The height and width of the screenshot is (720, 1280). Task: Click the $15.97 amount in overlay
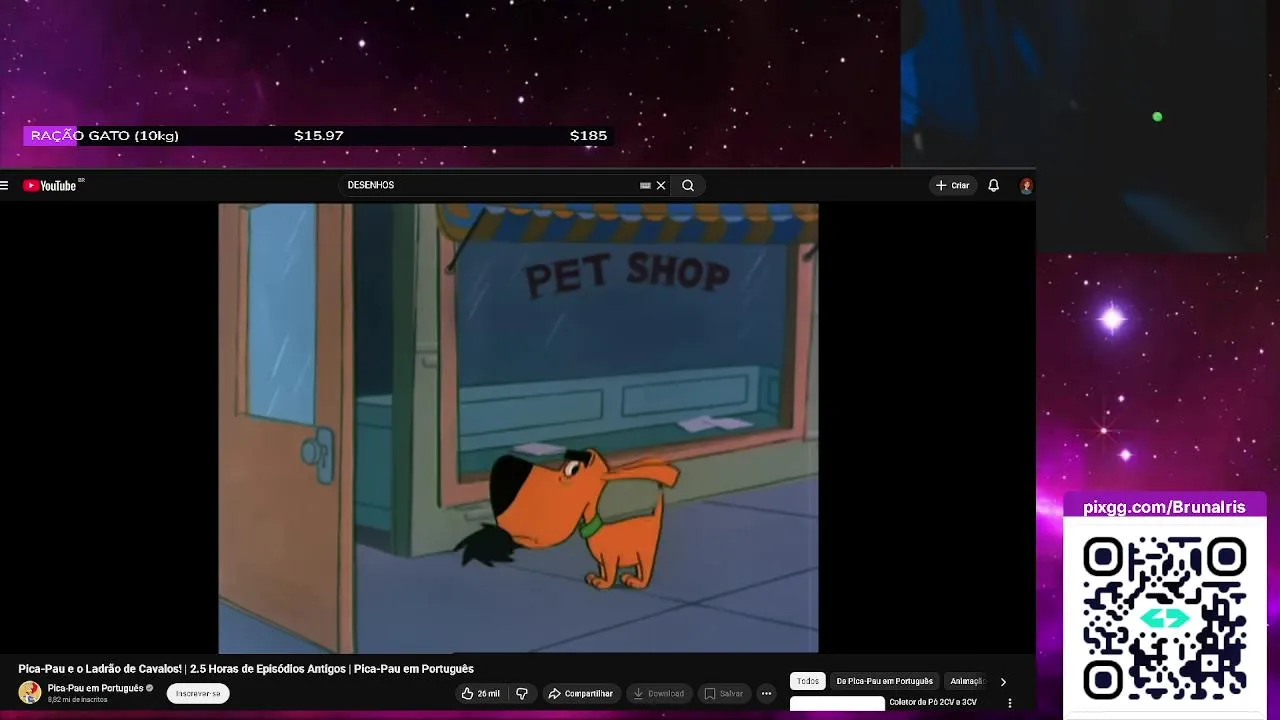pyautogui.click(x=319, y=135)
